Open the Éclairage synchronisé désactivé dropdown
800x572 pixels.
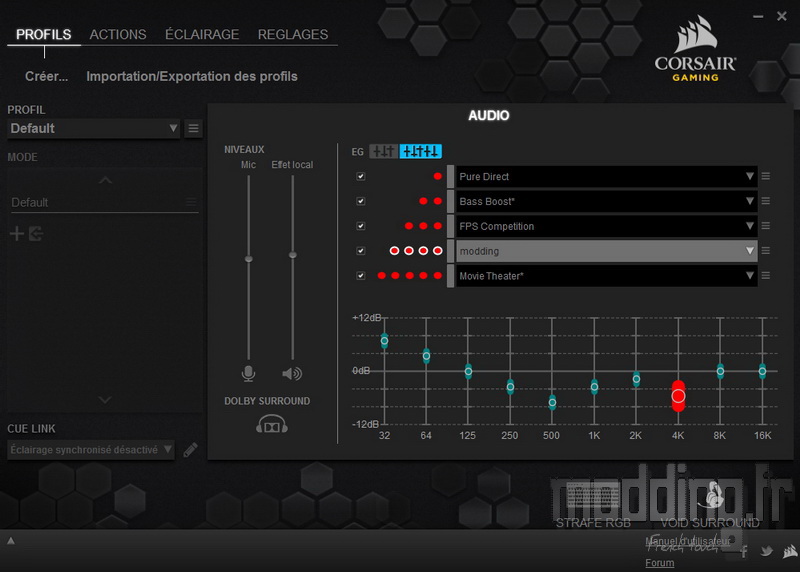pos(91,450)
